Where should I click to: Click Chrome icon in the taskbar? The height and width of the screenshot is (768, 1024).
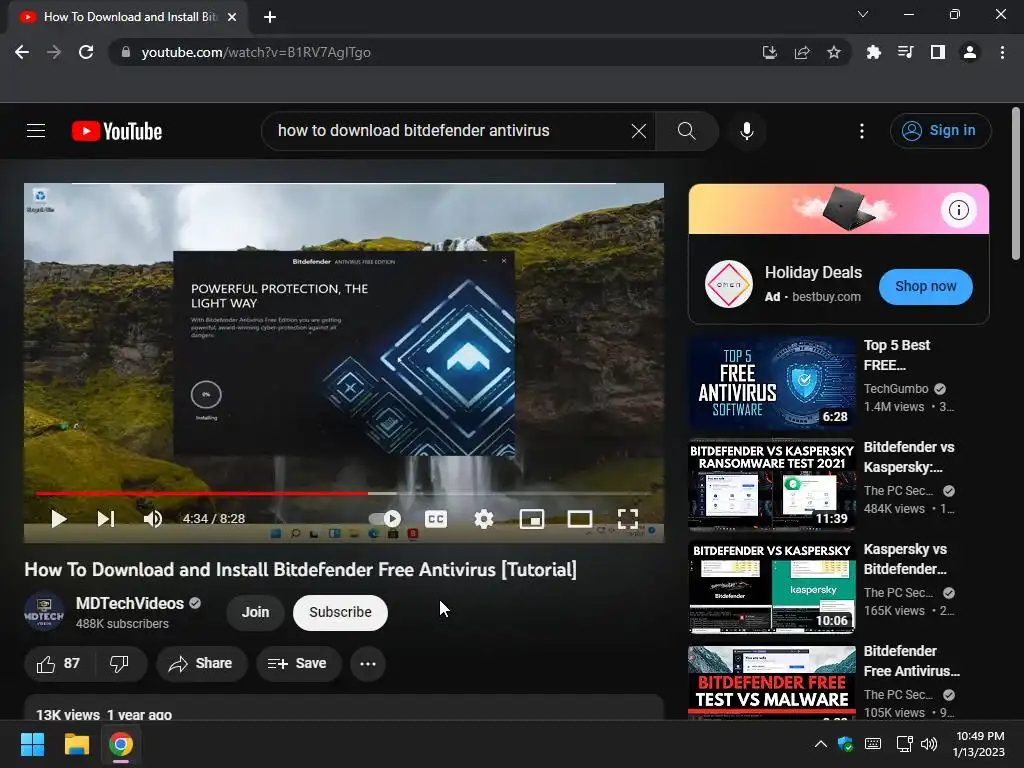click(121, 744)
